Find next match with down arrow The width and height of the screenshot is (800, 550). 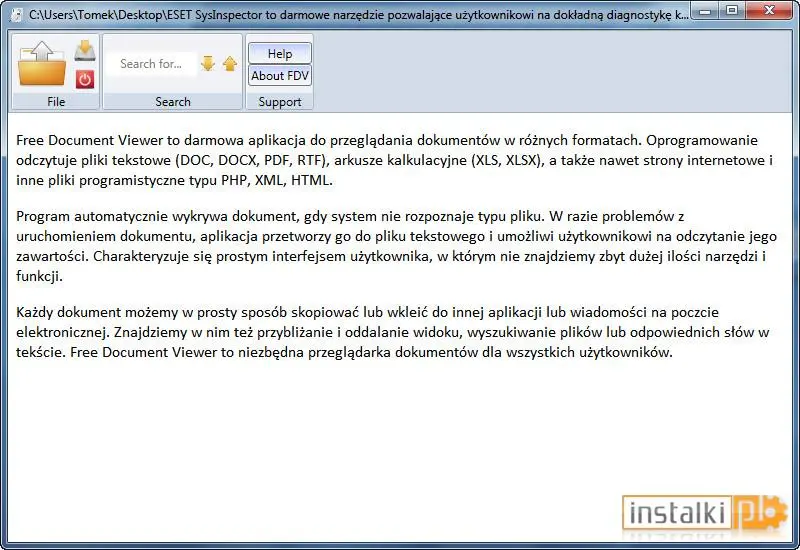pyautogui.click(x=208, y=64)
